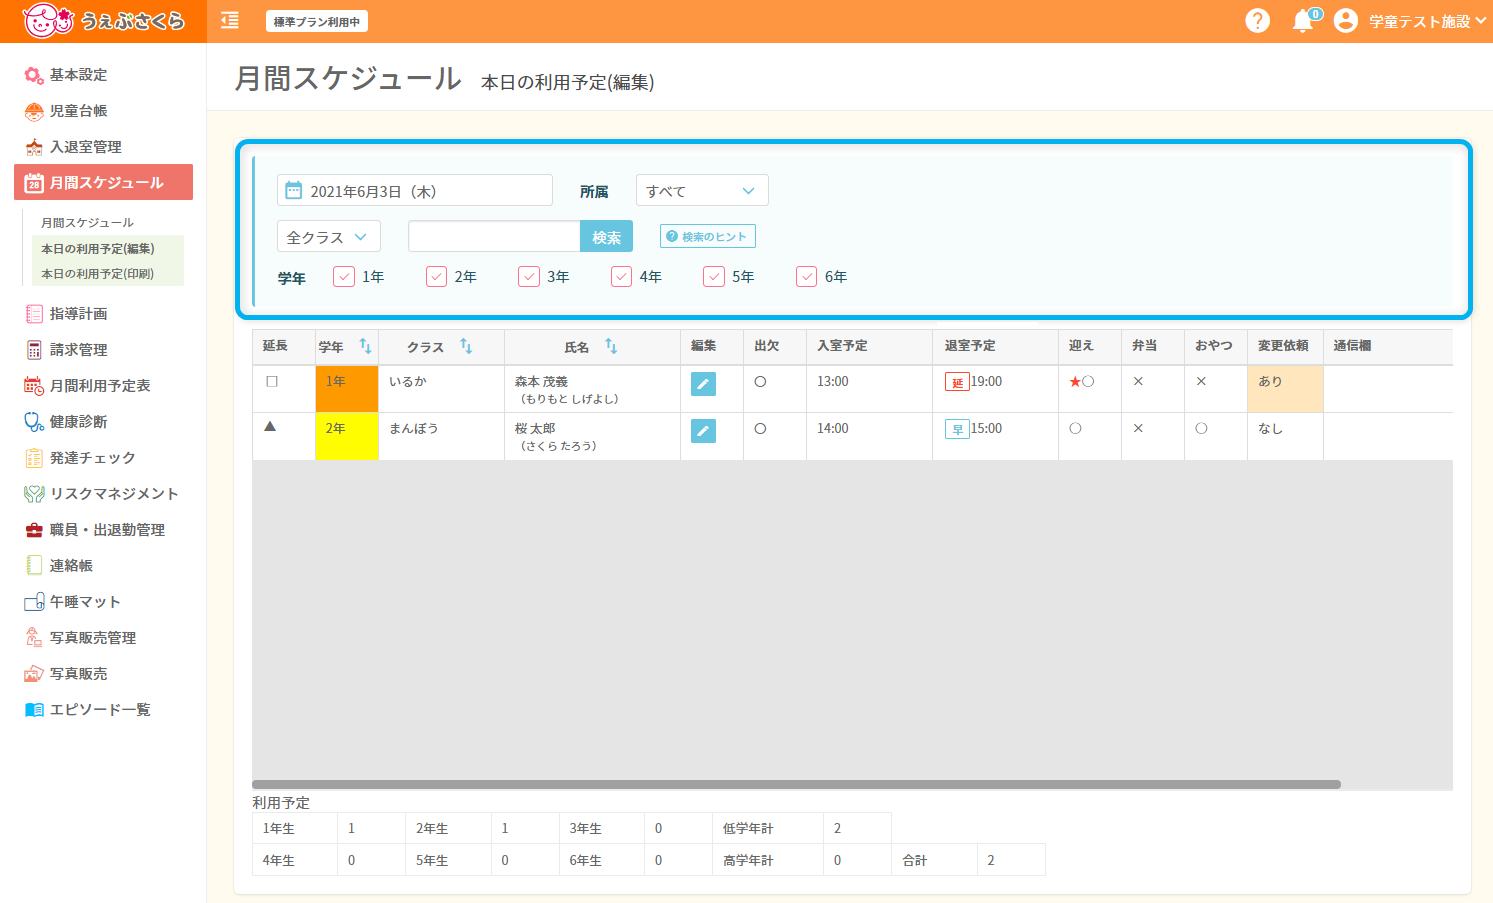Tick the 延長 checkbox for 森本 茂義

click(272, 381)
